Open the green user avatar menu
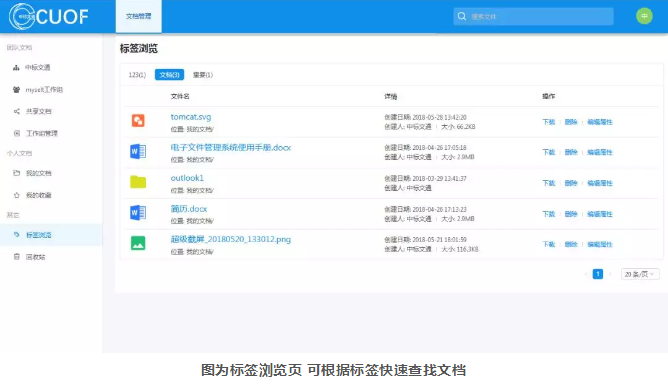668x392 pixels. coord(644,16)
